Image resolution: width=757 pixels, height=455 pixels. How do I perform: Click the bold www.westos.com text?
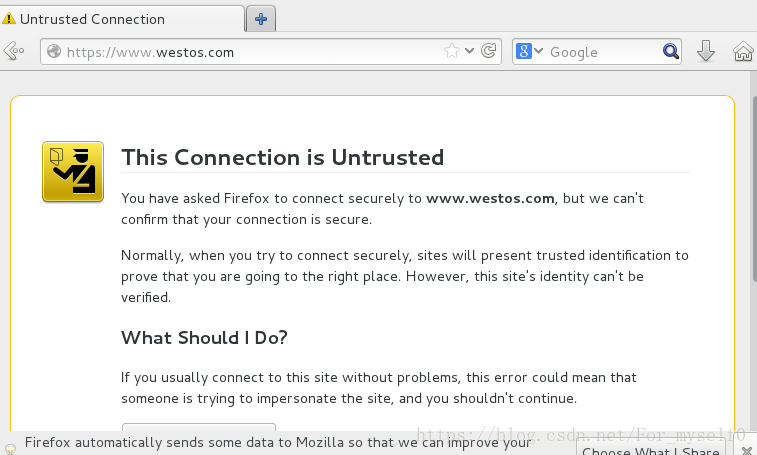[490, 199]
